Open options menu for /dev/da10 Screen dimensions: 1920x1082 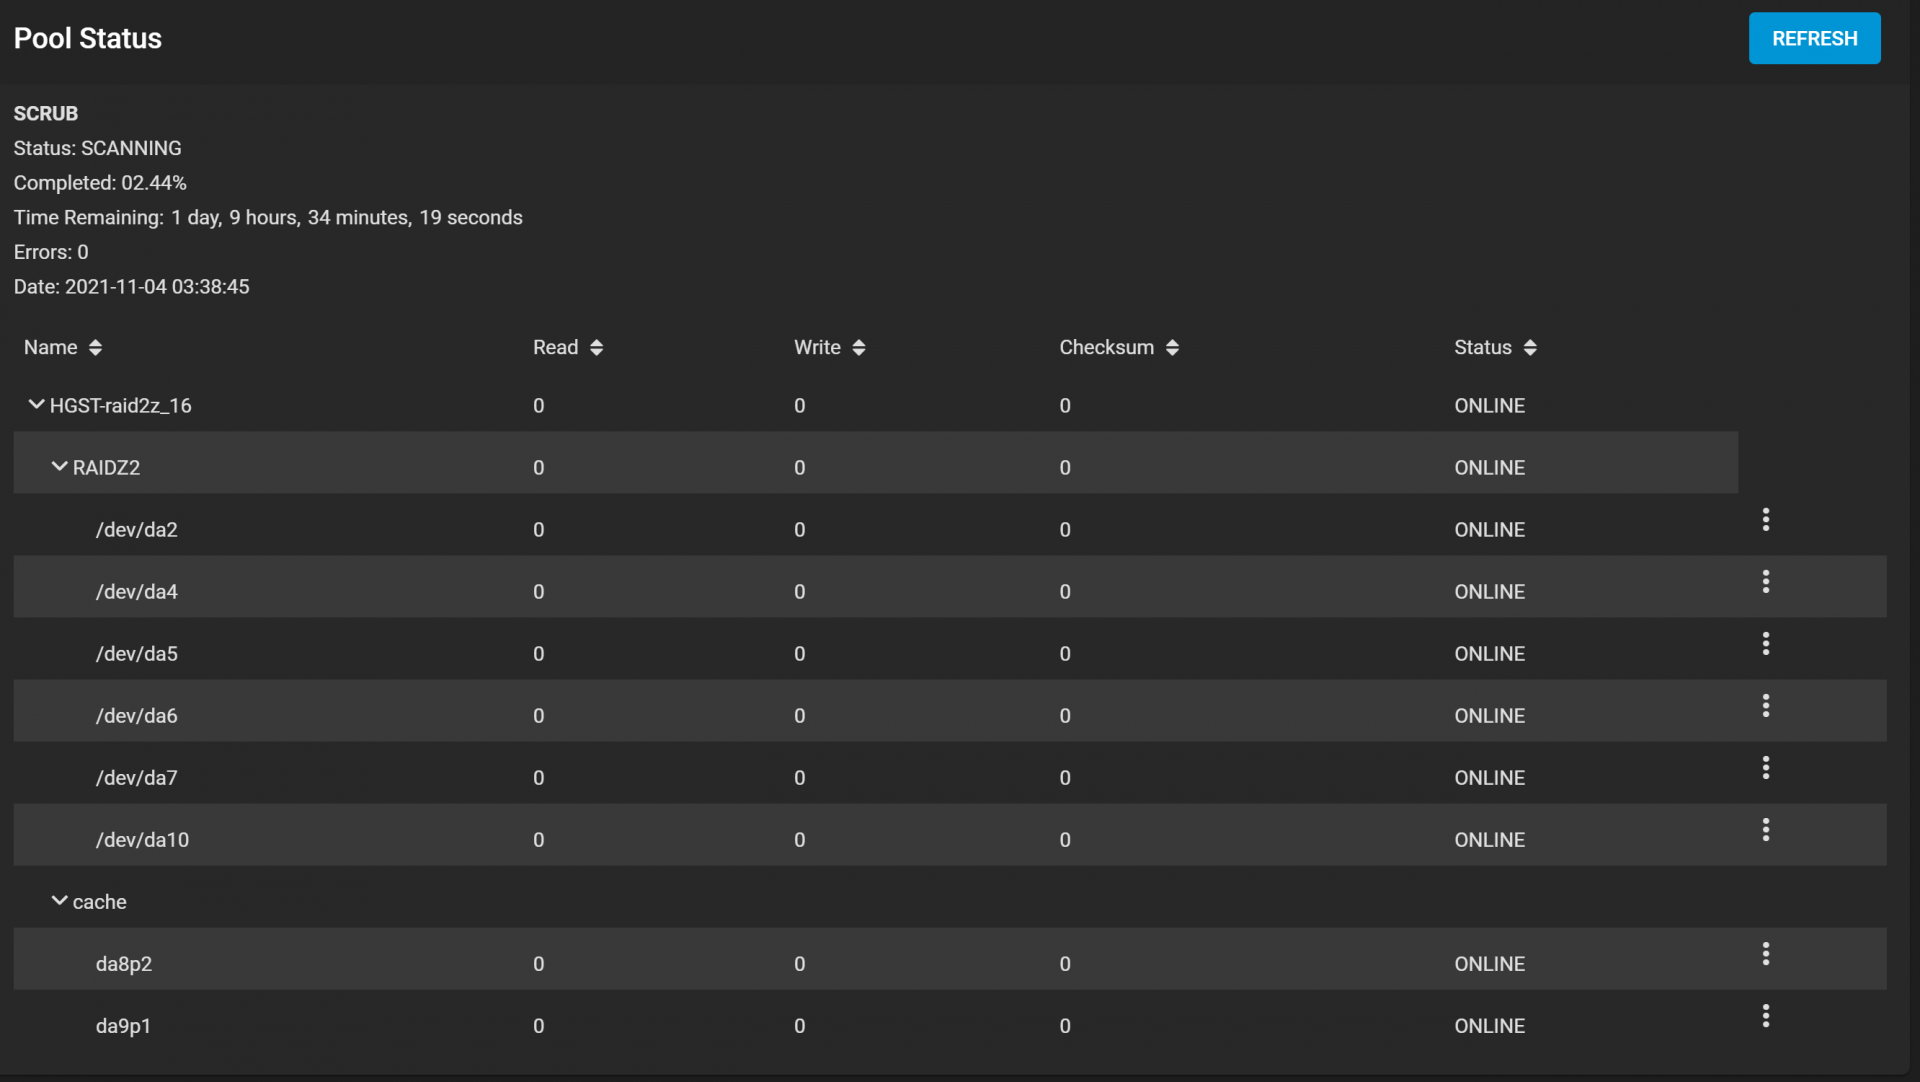coord(1766,830)
